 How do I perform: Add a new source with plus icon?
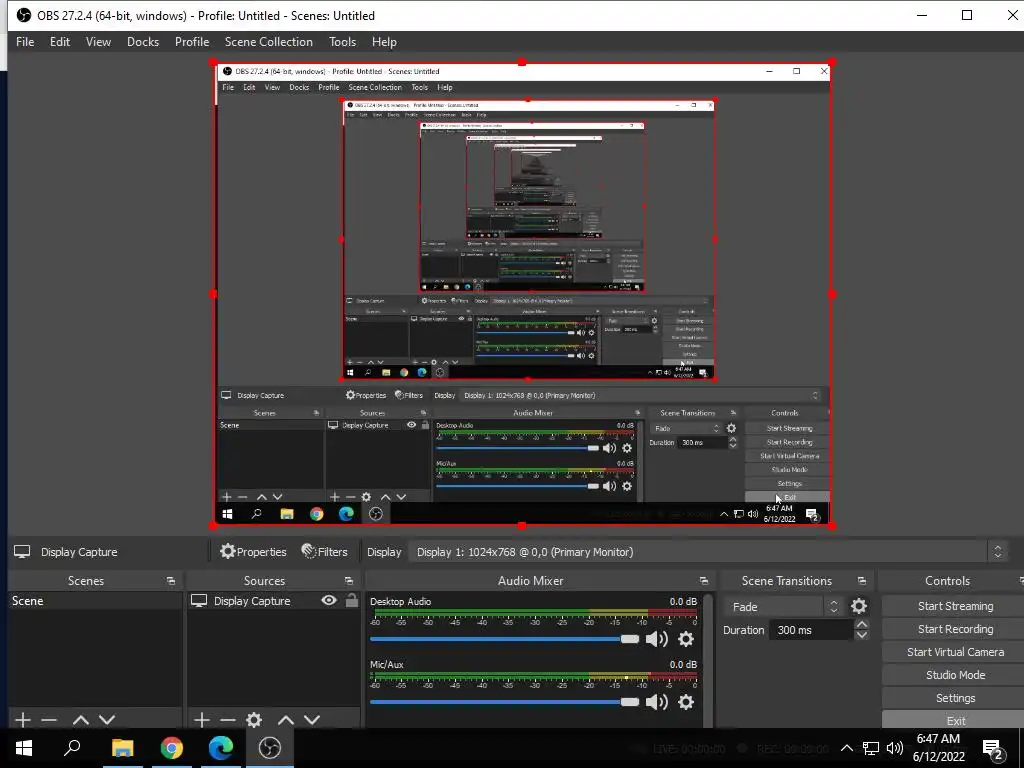(x=202, y=720)
